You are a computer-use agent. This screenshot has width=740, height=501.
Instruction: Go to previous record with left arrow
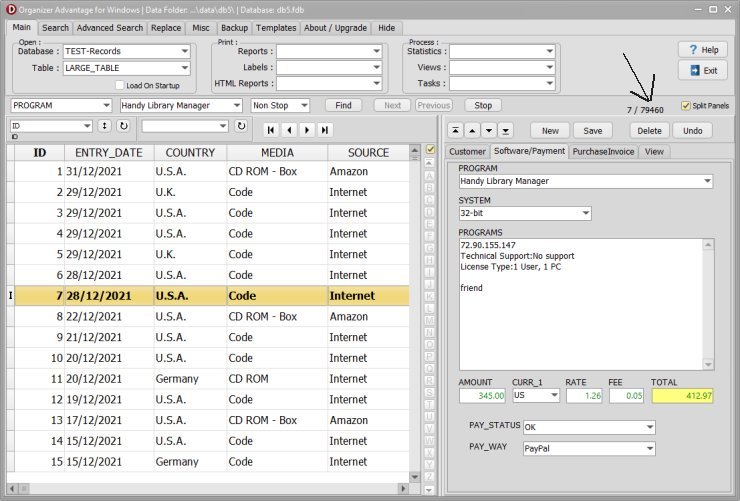pyautogui.click(x=289, y=130)
